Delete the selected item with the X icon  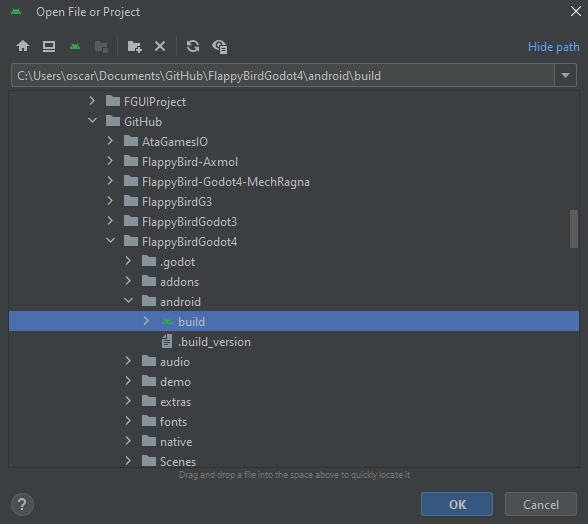[160, 46]
